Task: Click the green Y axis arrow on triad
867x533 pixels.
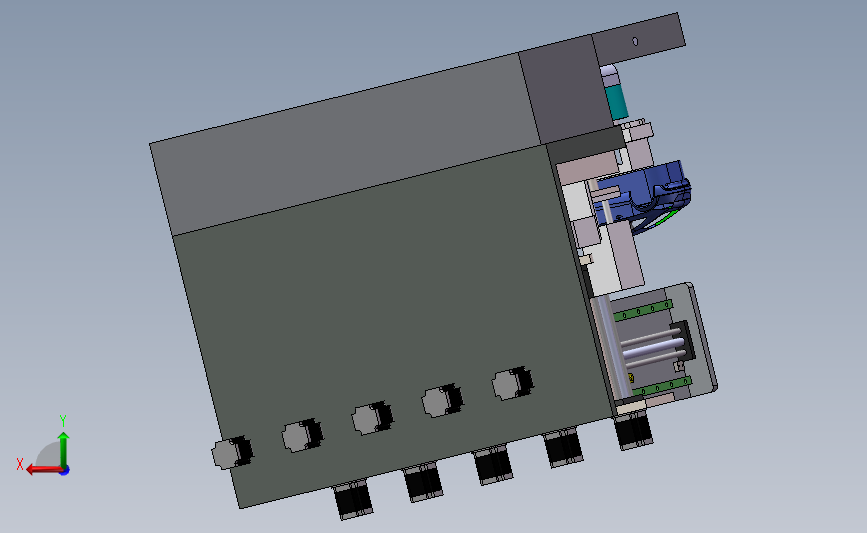Action: pos(64,450)
